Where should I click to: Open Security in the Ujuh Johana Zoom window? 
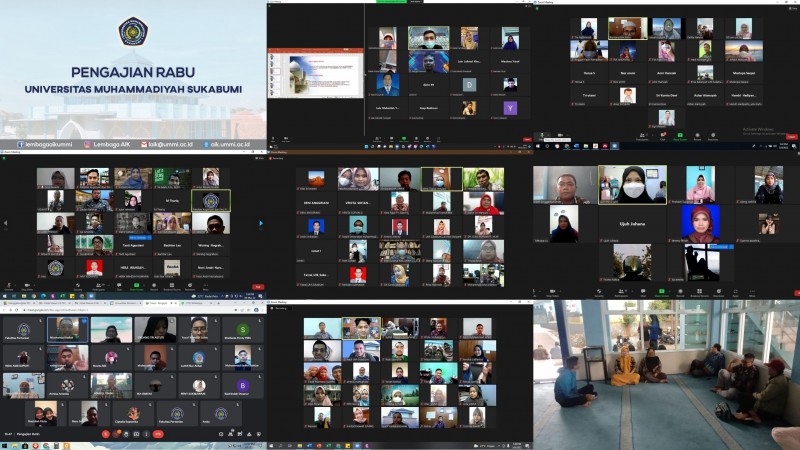tap(598, 294)
